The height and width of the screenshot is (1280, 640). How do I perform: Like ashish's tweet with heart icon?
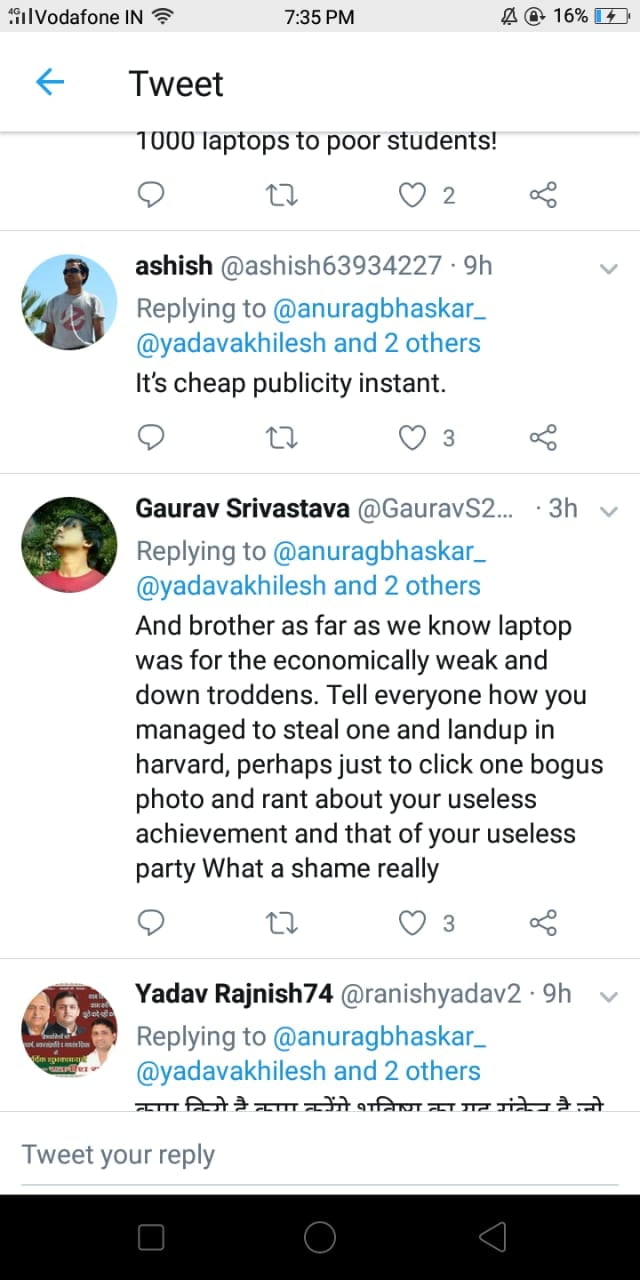413,437
